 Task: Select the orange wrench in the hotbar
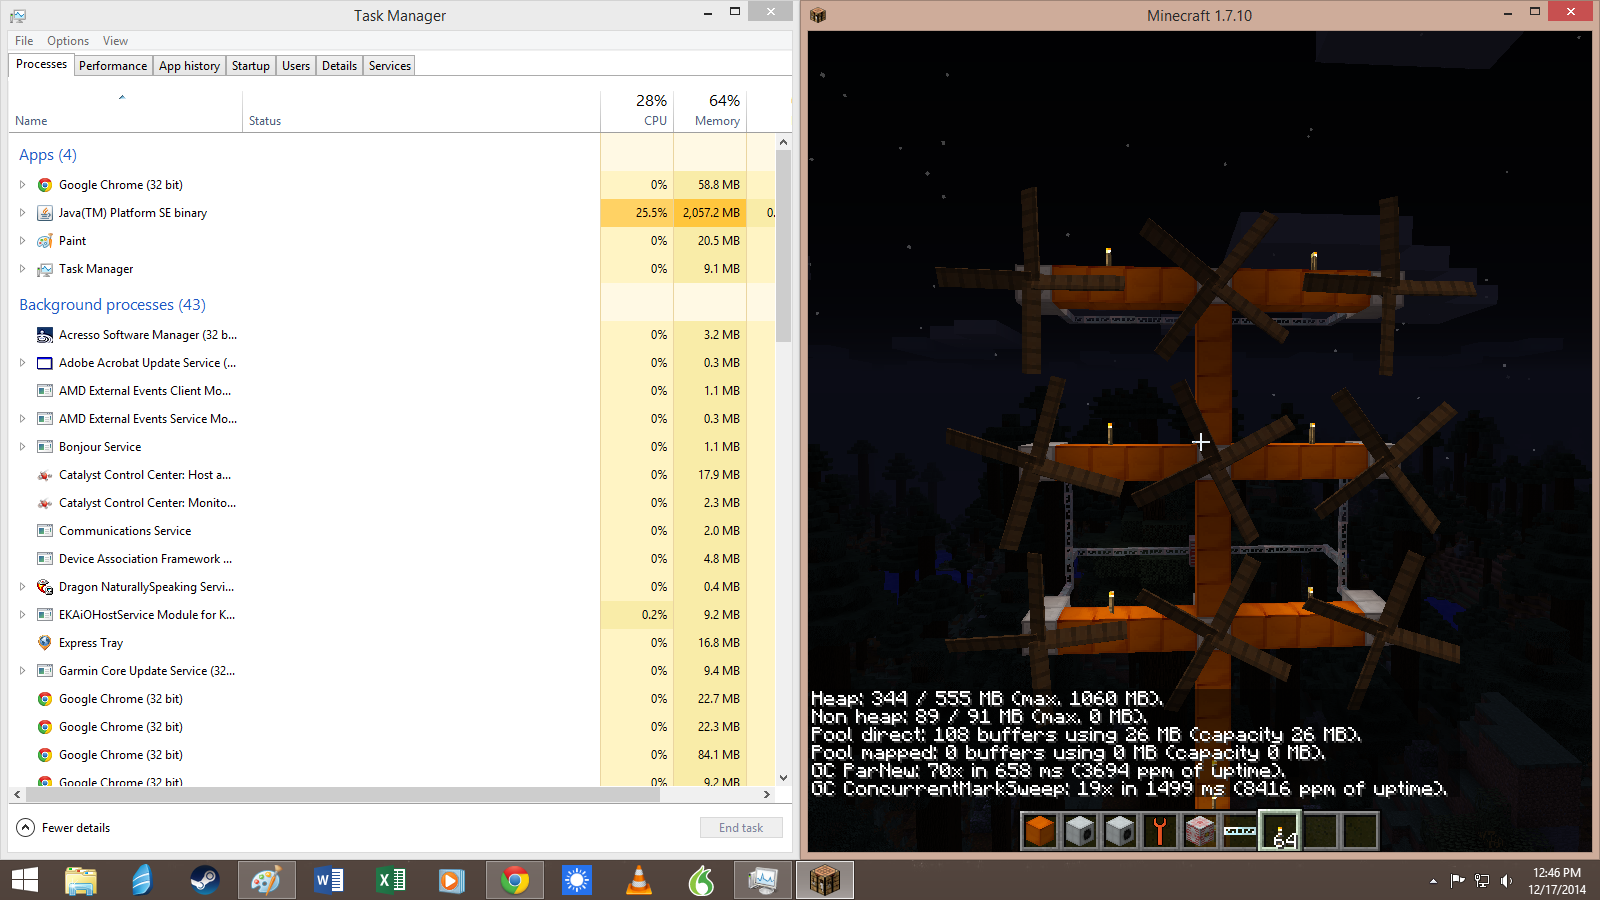pyautogui.click(x=1160, y=831)
